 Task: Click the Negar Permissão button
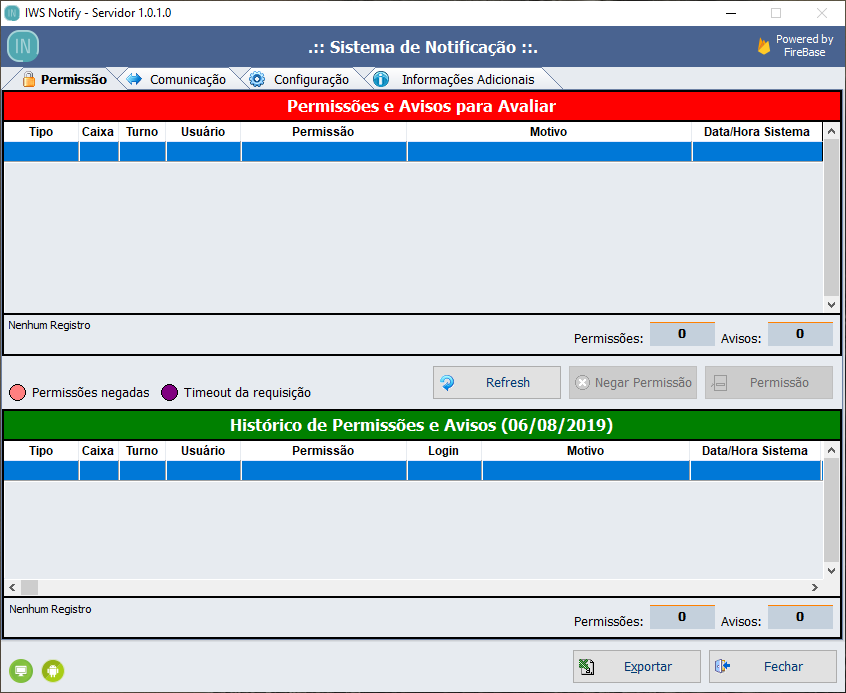point(633,382)
